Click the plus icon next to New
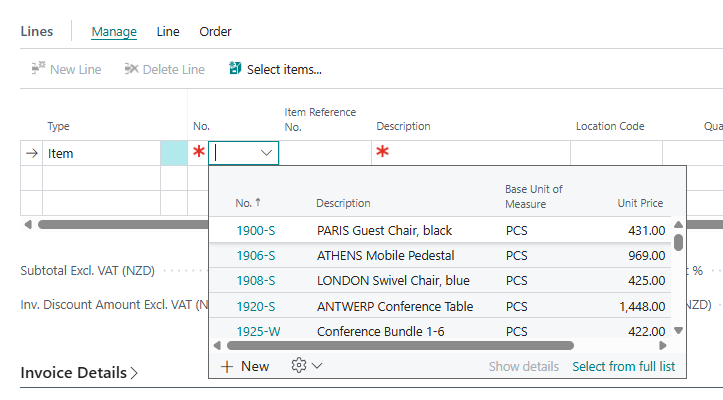 (226, 367)
